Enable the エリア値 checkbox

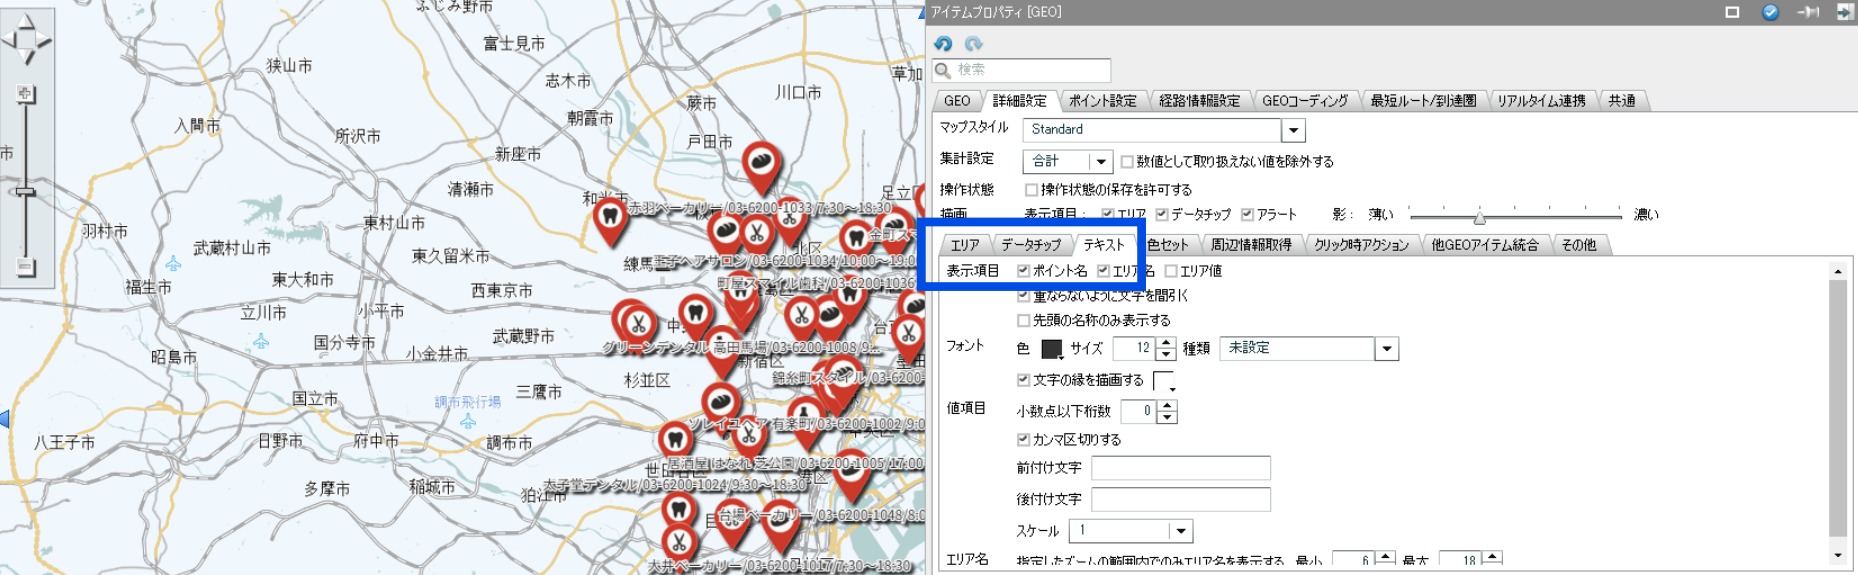coord(1171,271)
